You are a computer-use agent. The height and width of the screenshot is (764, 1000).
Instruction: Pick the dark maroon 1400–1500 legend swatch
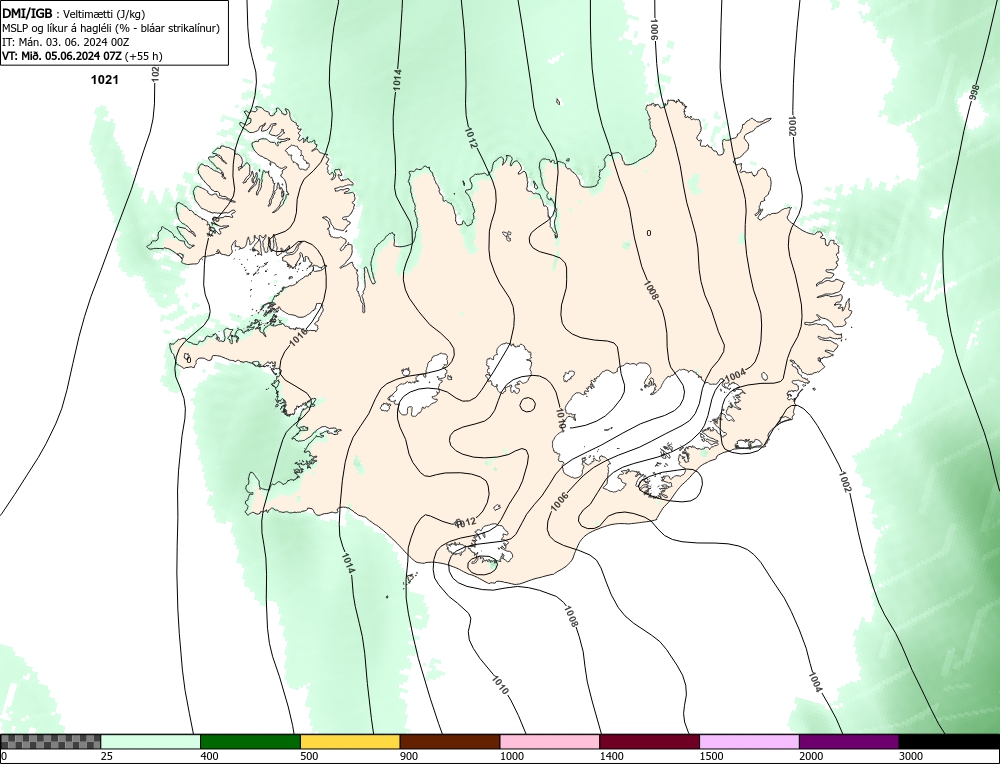[x=649, y=741]
